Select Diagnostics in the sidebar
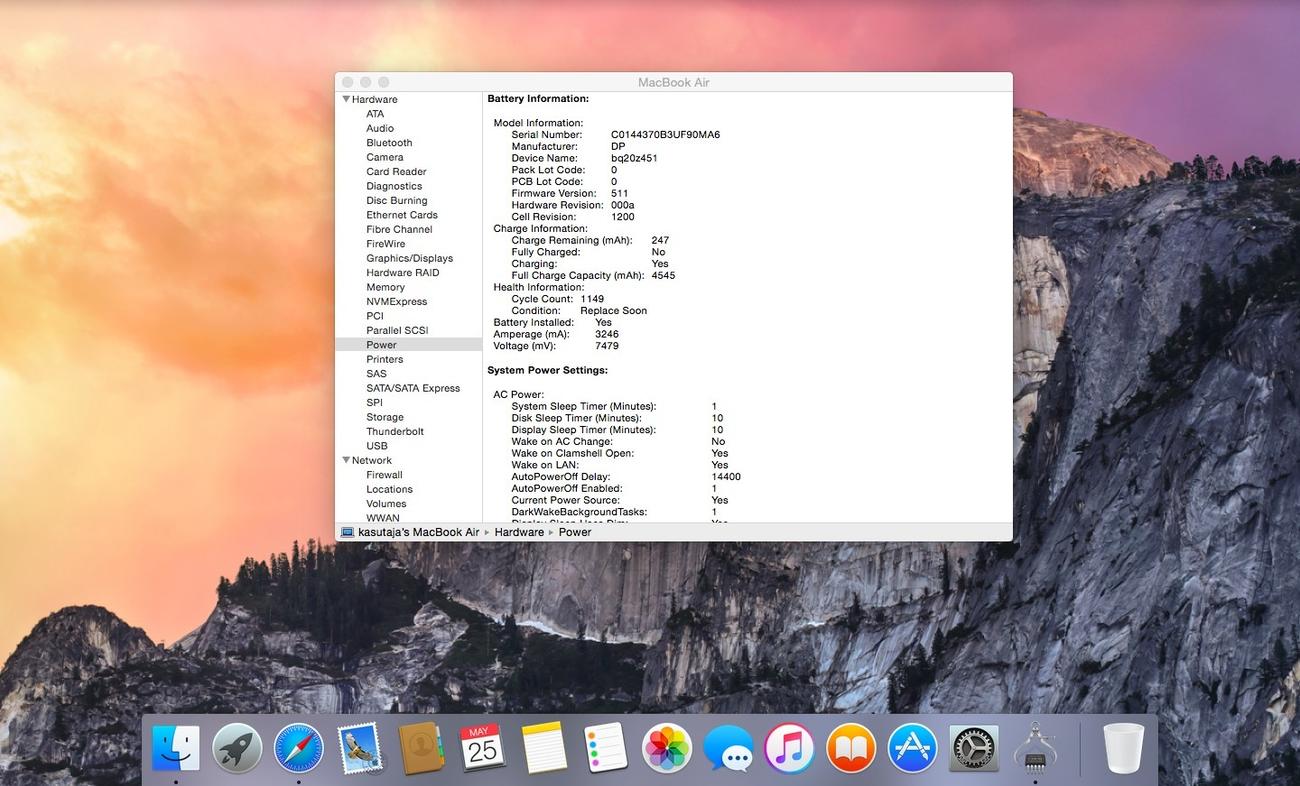This screenshot has width=1300, height=786. [394, 186]
